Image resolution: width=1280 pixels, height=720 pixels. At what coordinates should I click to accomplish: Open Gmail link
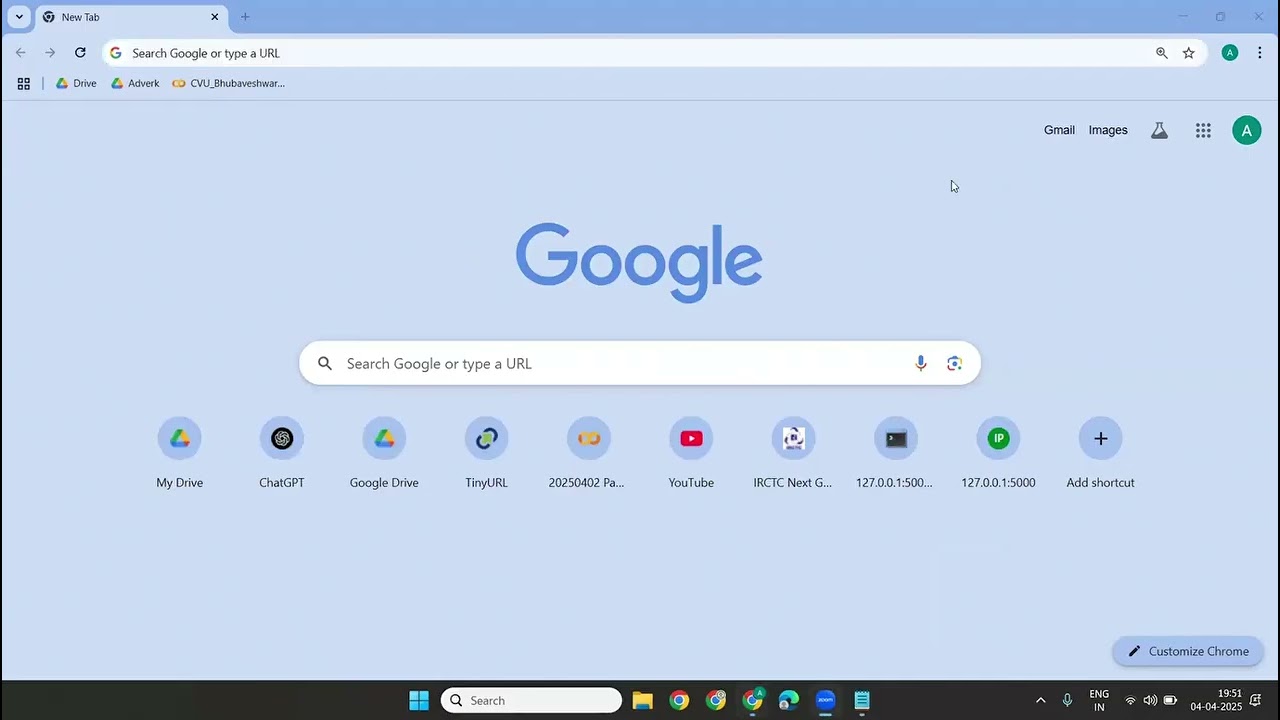(1059, 130)
